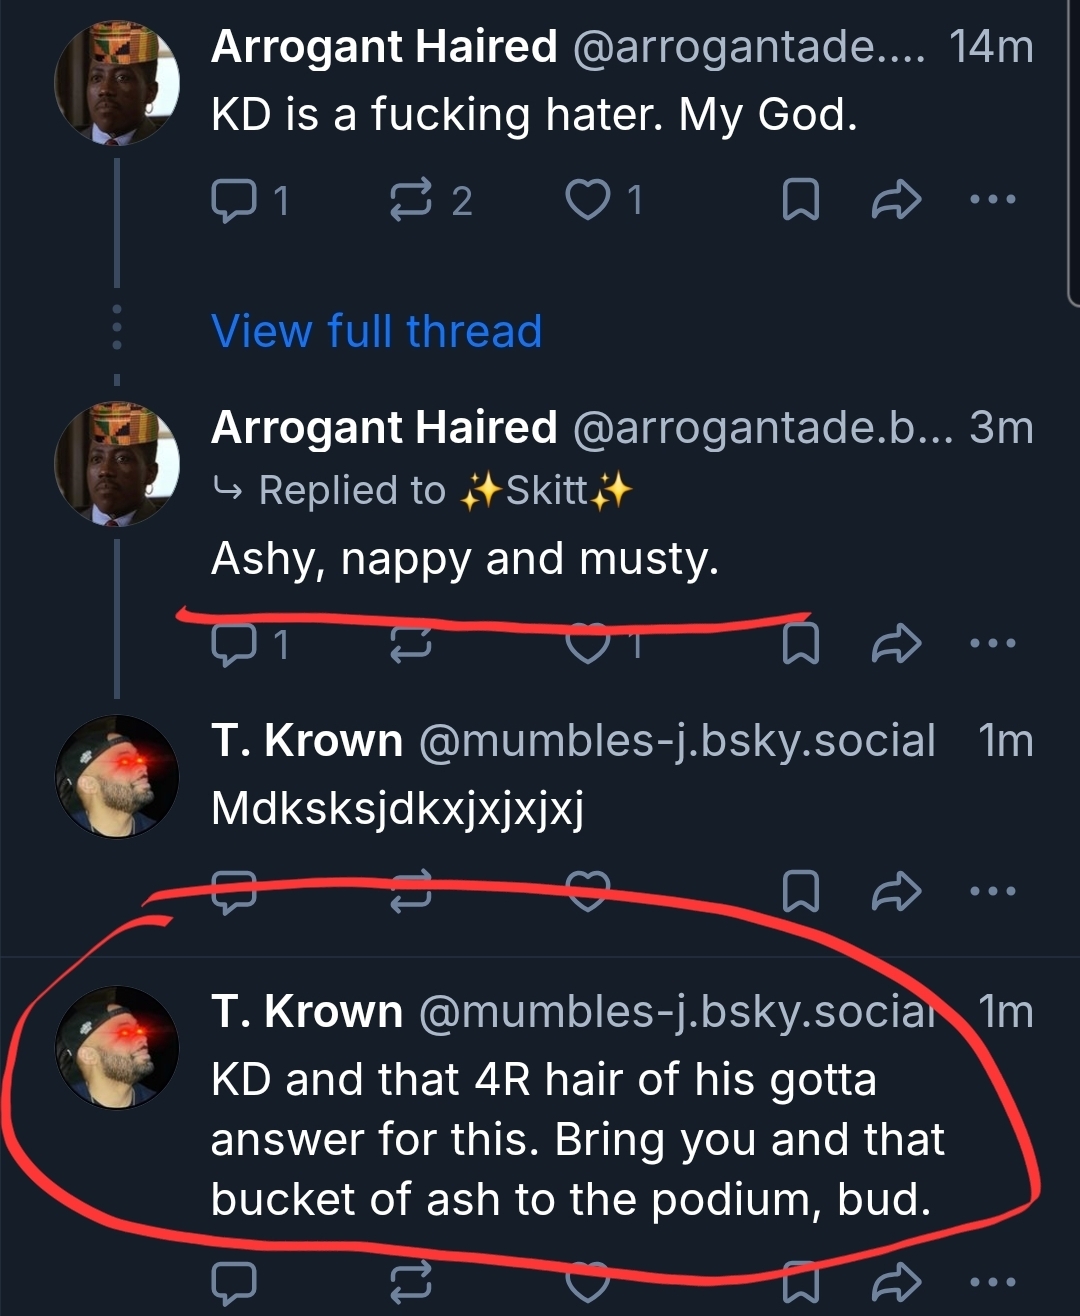
Task: Repost the "Ashy, nappy and musty" post
Action: 410,644
